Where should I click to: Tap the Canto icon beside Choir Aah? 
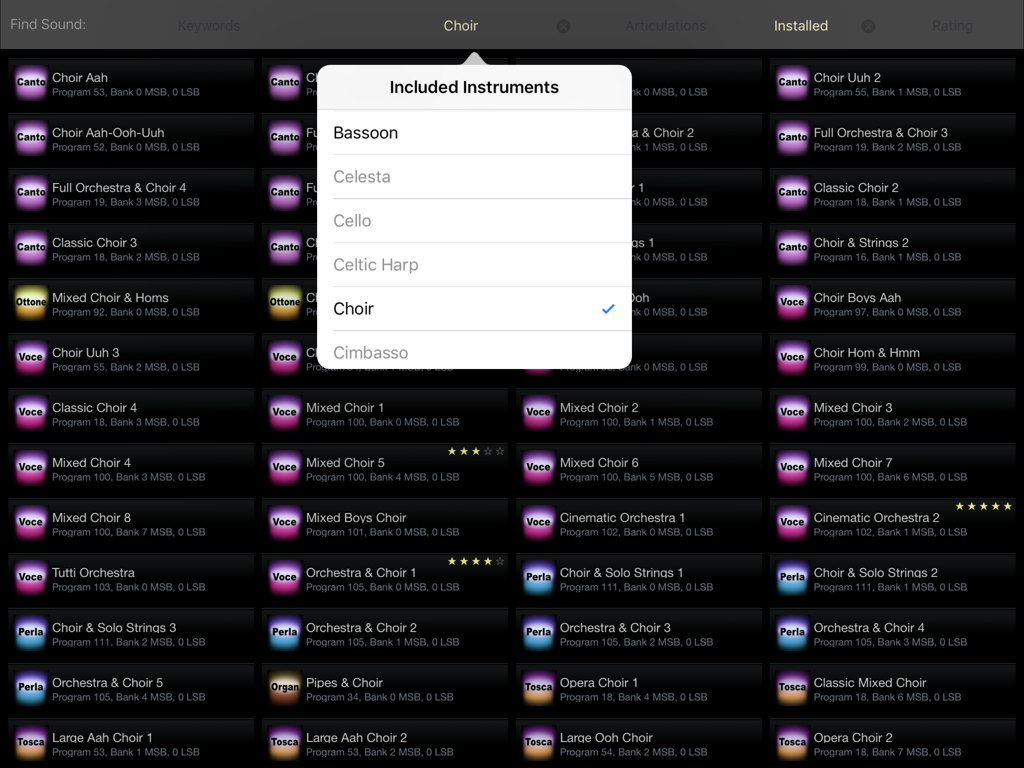coord(31,82)
